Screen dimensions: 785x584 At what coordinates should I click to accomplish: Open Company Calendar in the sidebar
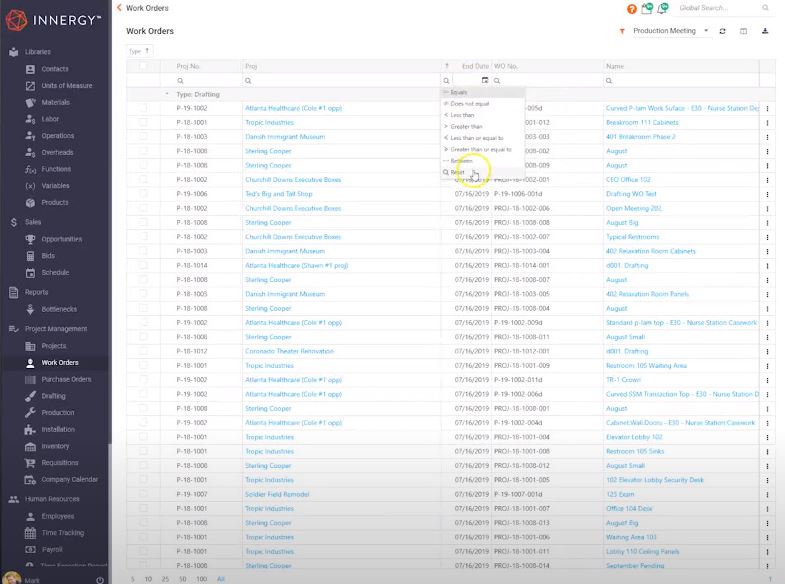coord(70,479)
